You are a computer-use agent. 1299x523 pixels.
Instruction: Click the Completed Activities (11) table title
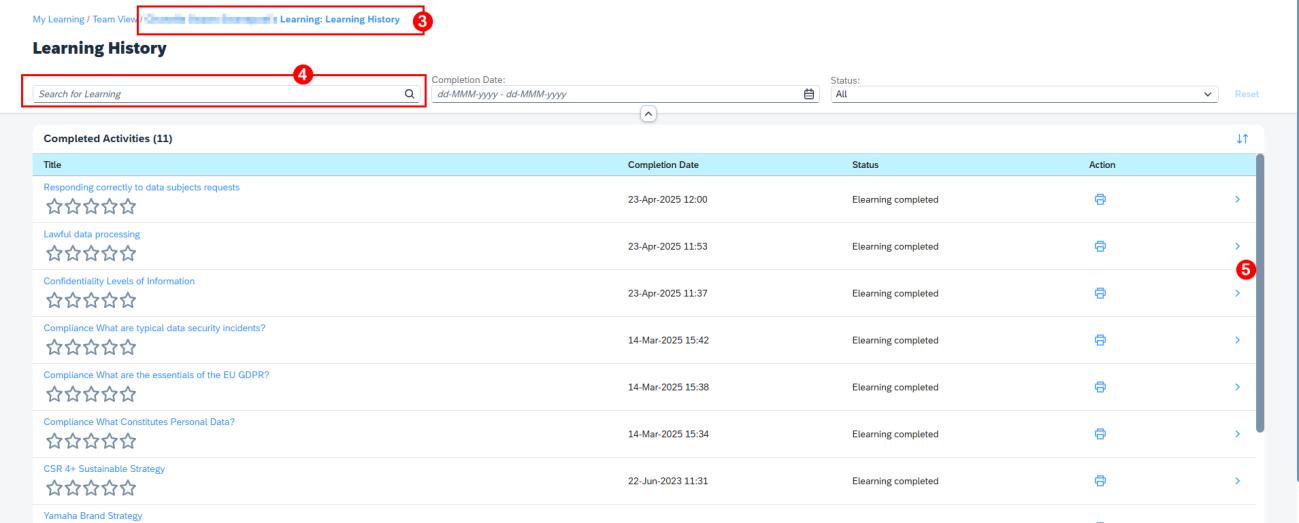pos(108,139)
